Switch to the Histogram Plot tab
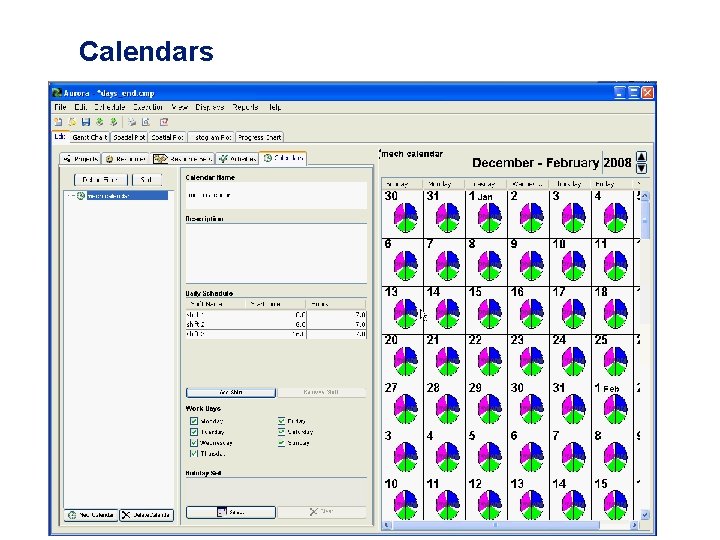This screenshot has width=720, height=540. (211, 137)
